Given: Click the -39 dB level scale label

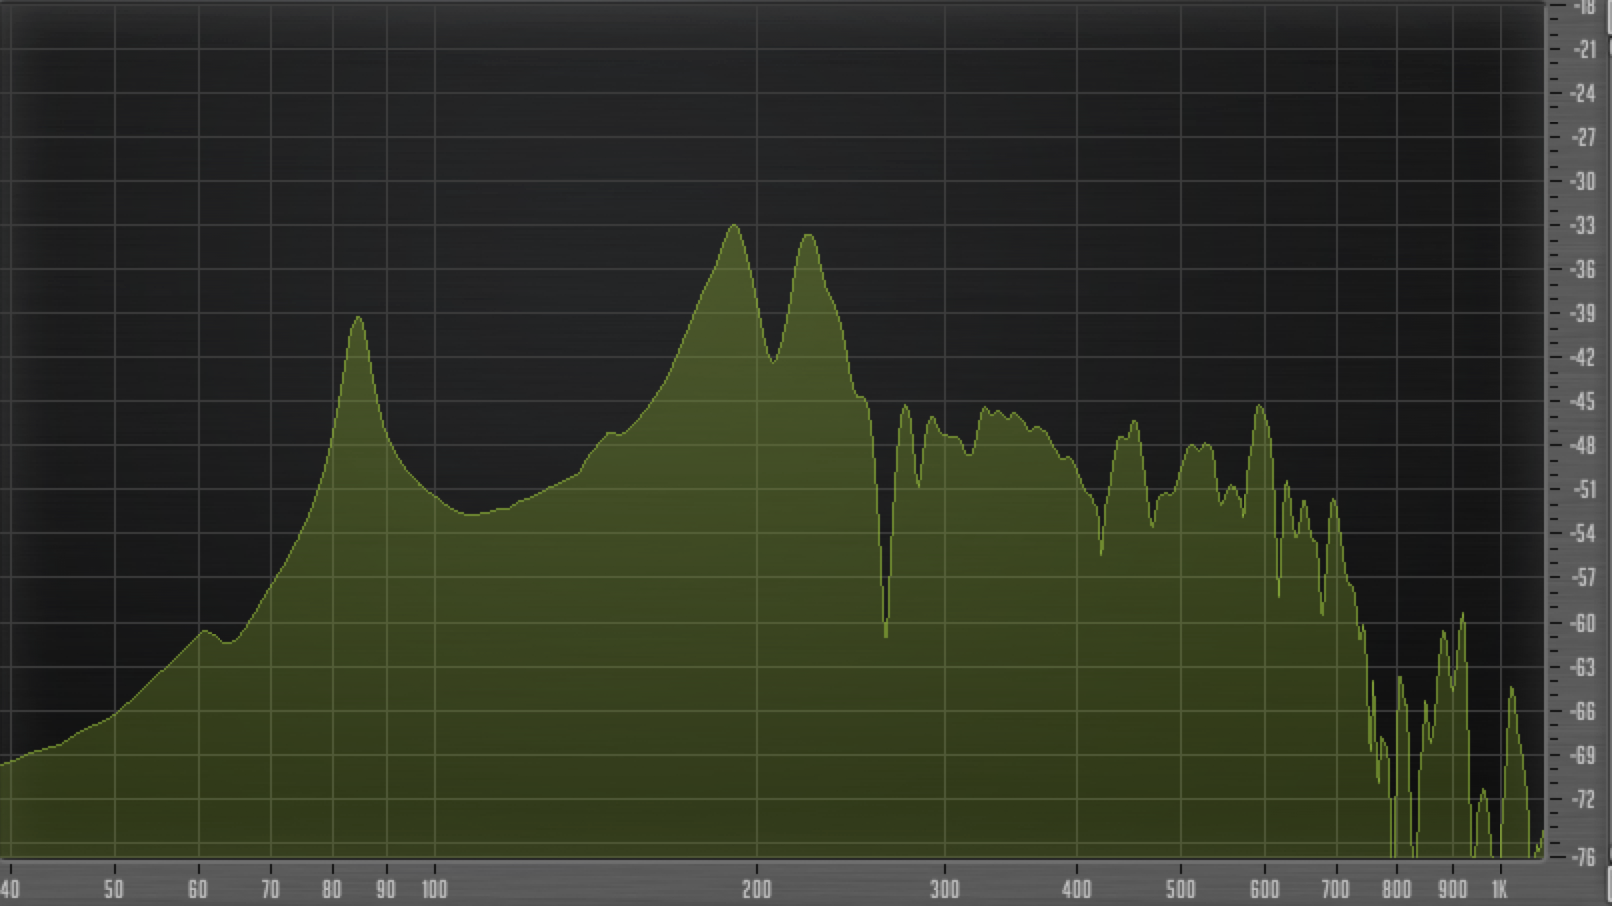Looking at the screenshot, I should [1583, 313].
